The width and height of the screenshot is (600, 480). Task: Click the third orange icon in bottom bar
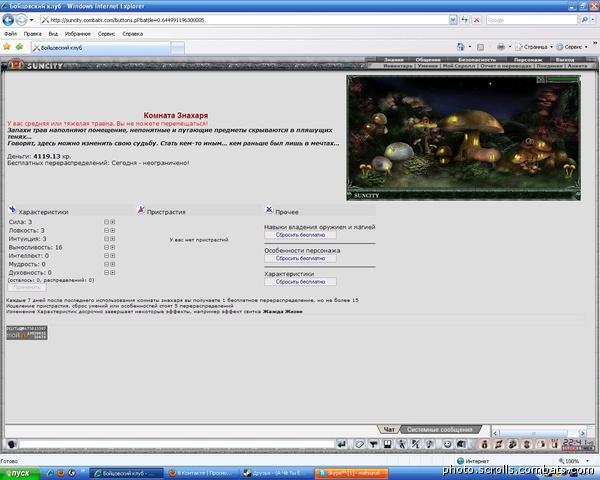click(513, 444)
